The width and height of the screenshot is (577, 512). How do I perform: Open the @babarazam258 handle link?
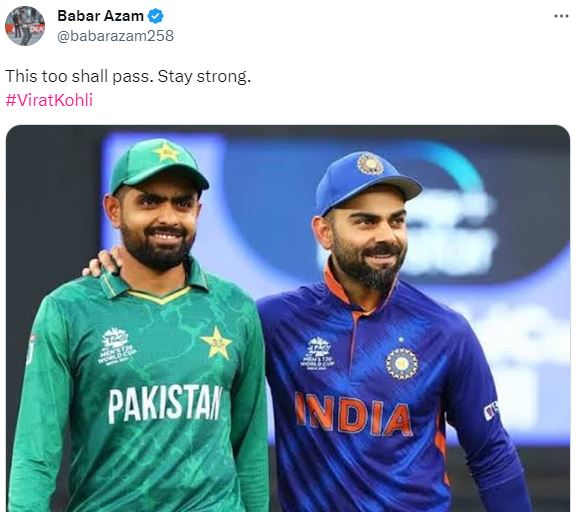(x=115, y=36)
